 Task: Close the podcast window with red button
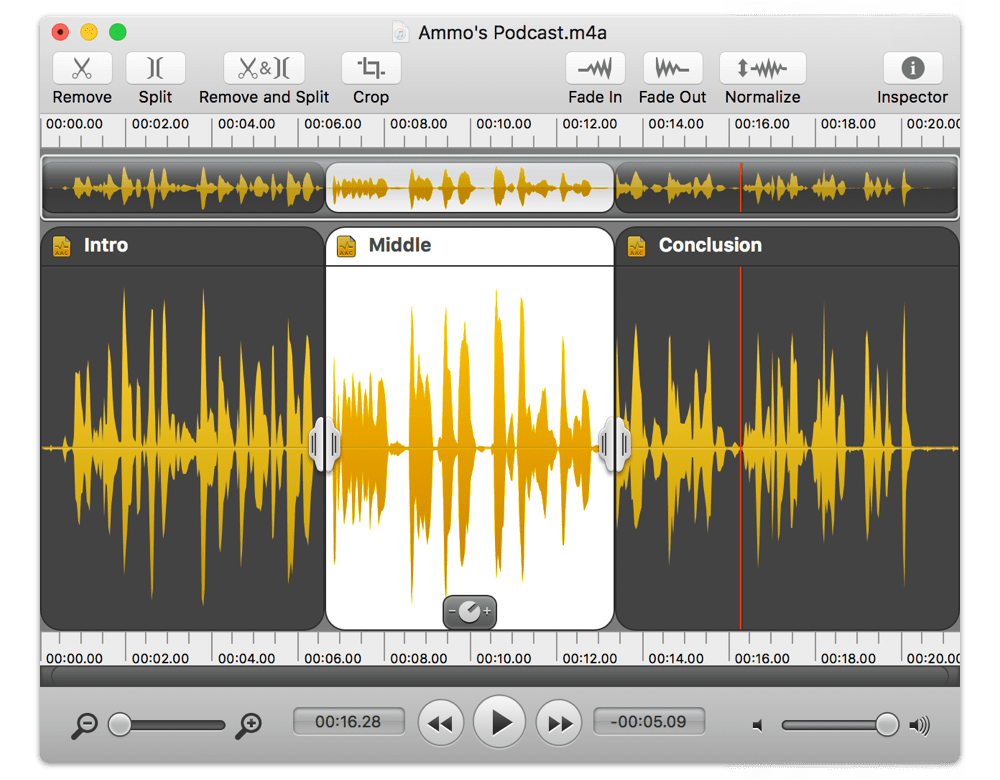60,32
